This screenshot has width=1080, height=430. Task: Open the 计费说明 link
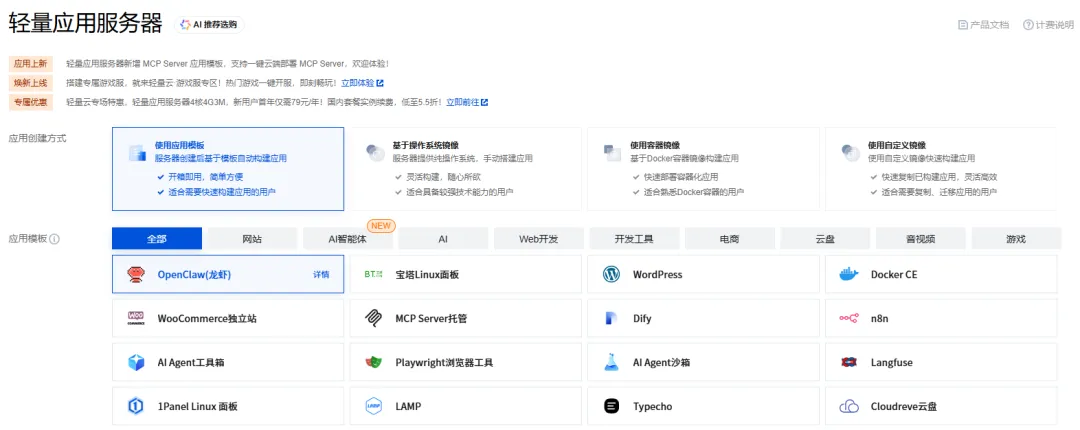(x=1048, y=25)
